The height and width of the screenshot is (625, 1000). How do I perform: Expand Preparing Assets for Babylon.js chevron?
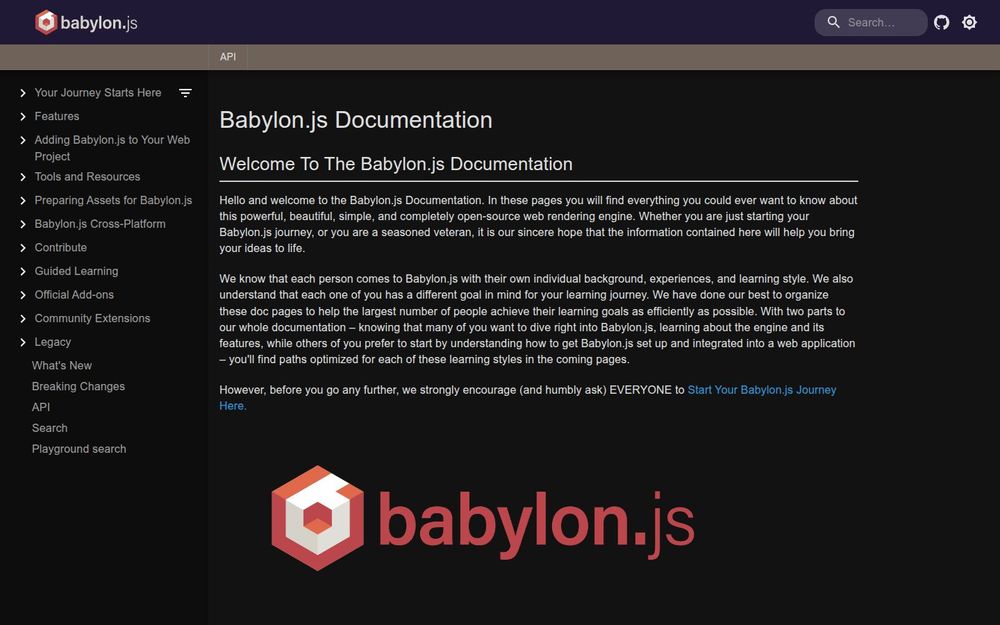click(23, 201)
